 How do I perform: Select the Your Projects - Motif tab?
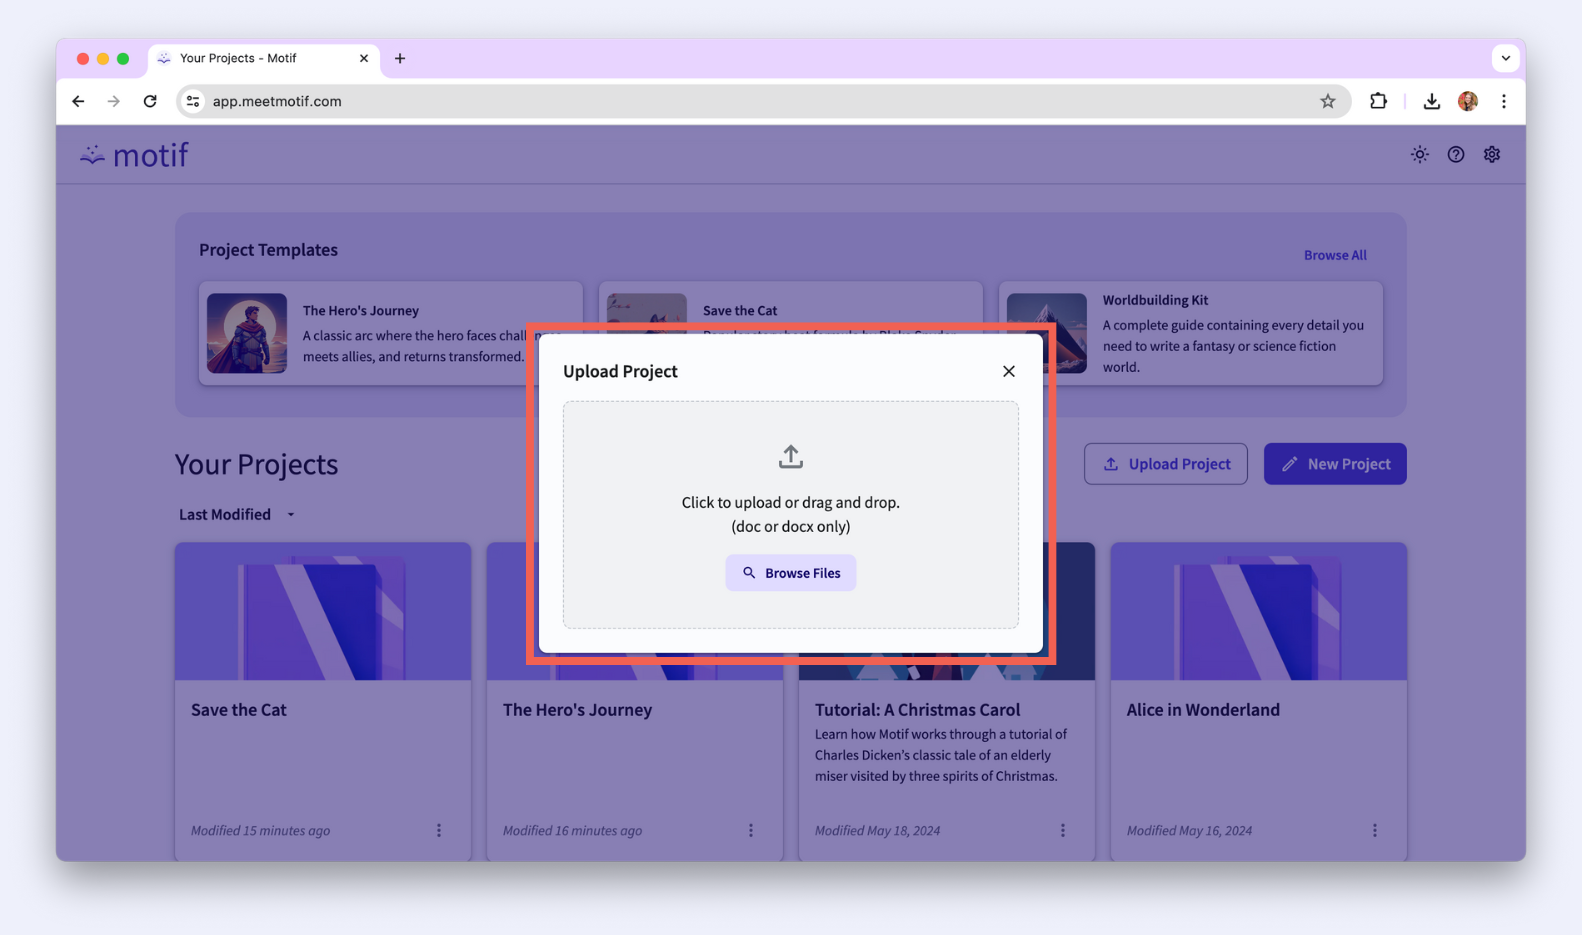[x=262, y=58]
